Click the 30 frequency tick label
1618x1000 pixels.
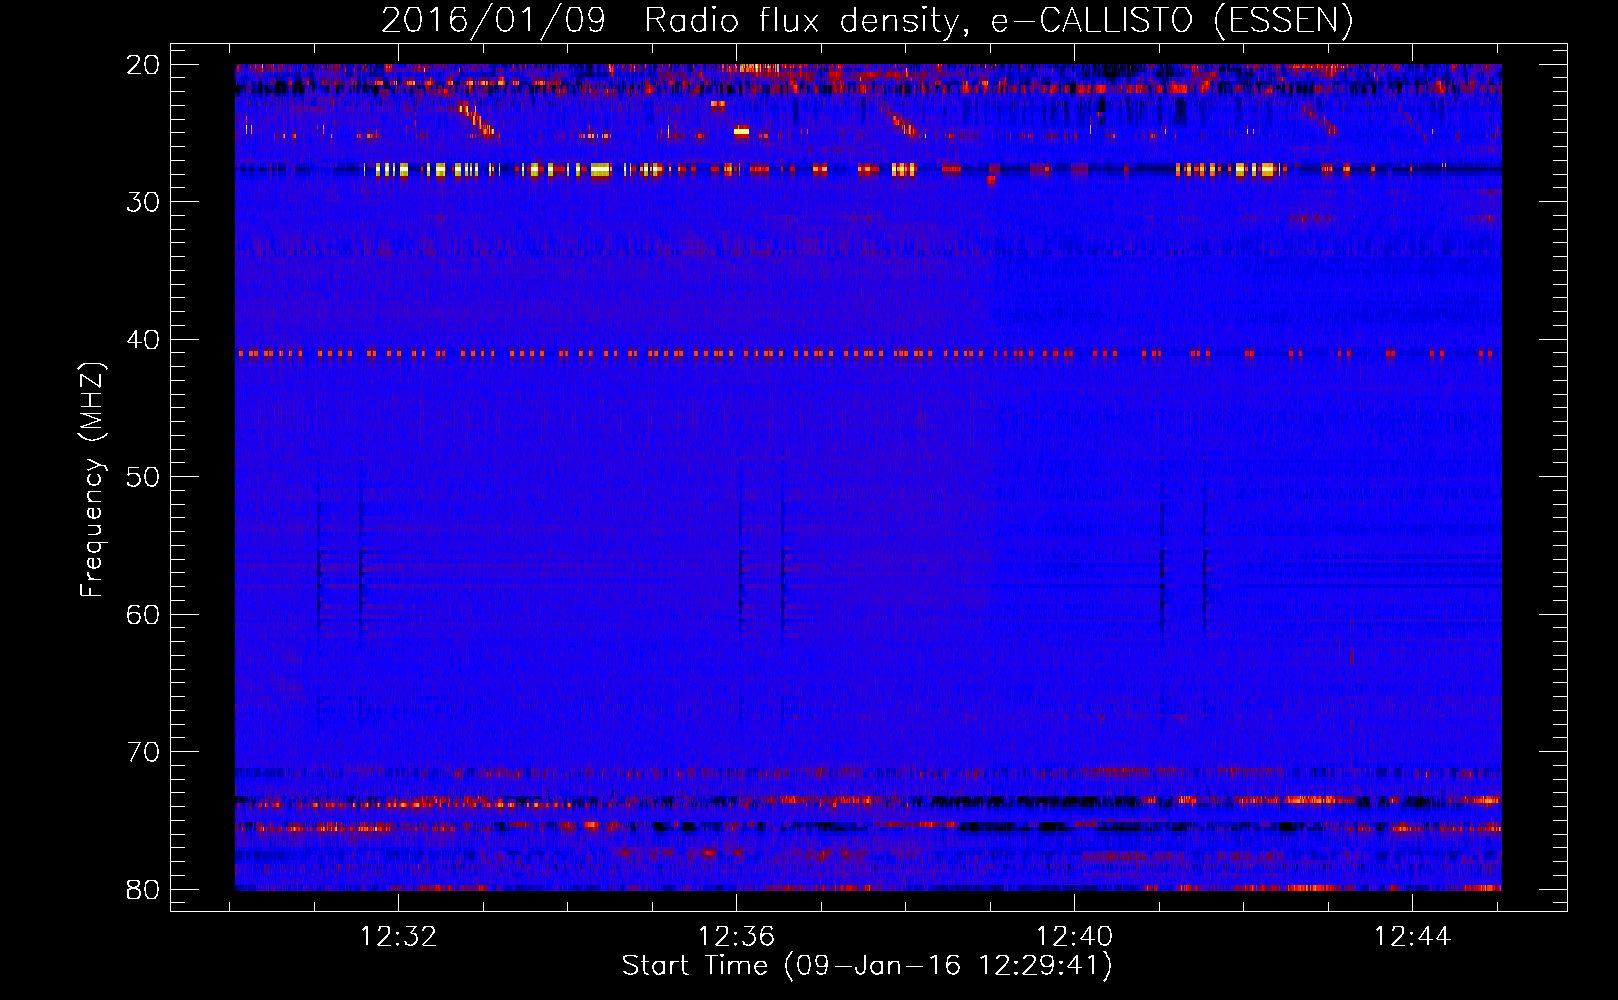click(x=143, y=202)
